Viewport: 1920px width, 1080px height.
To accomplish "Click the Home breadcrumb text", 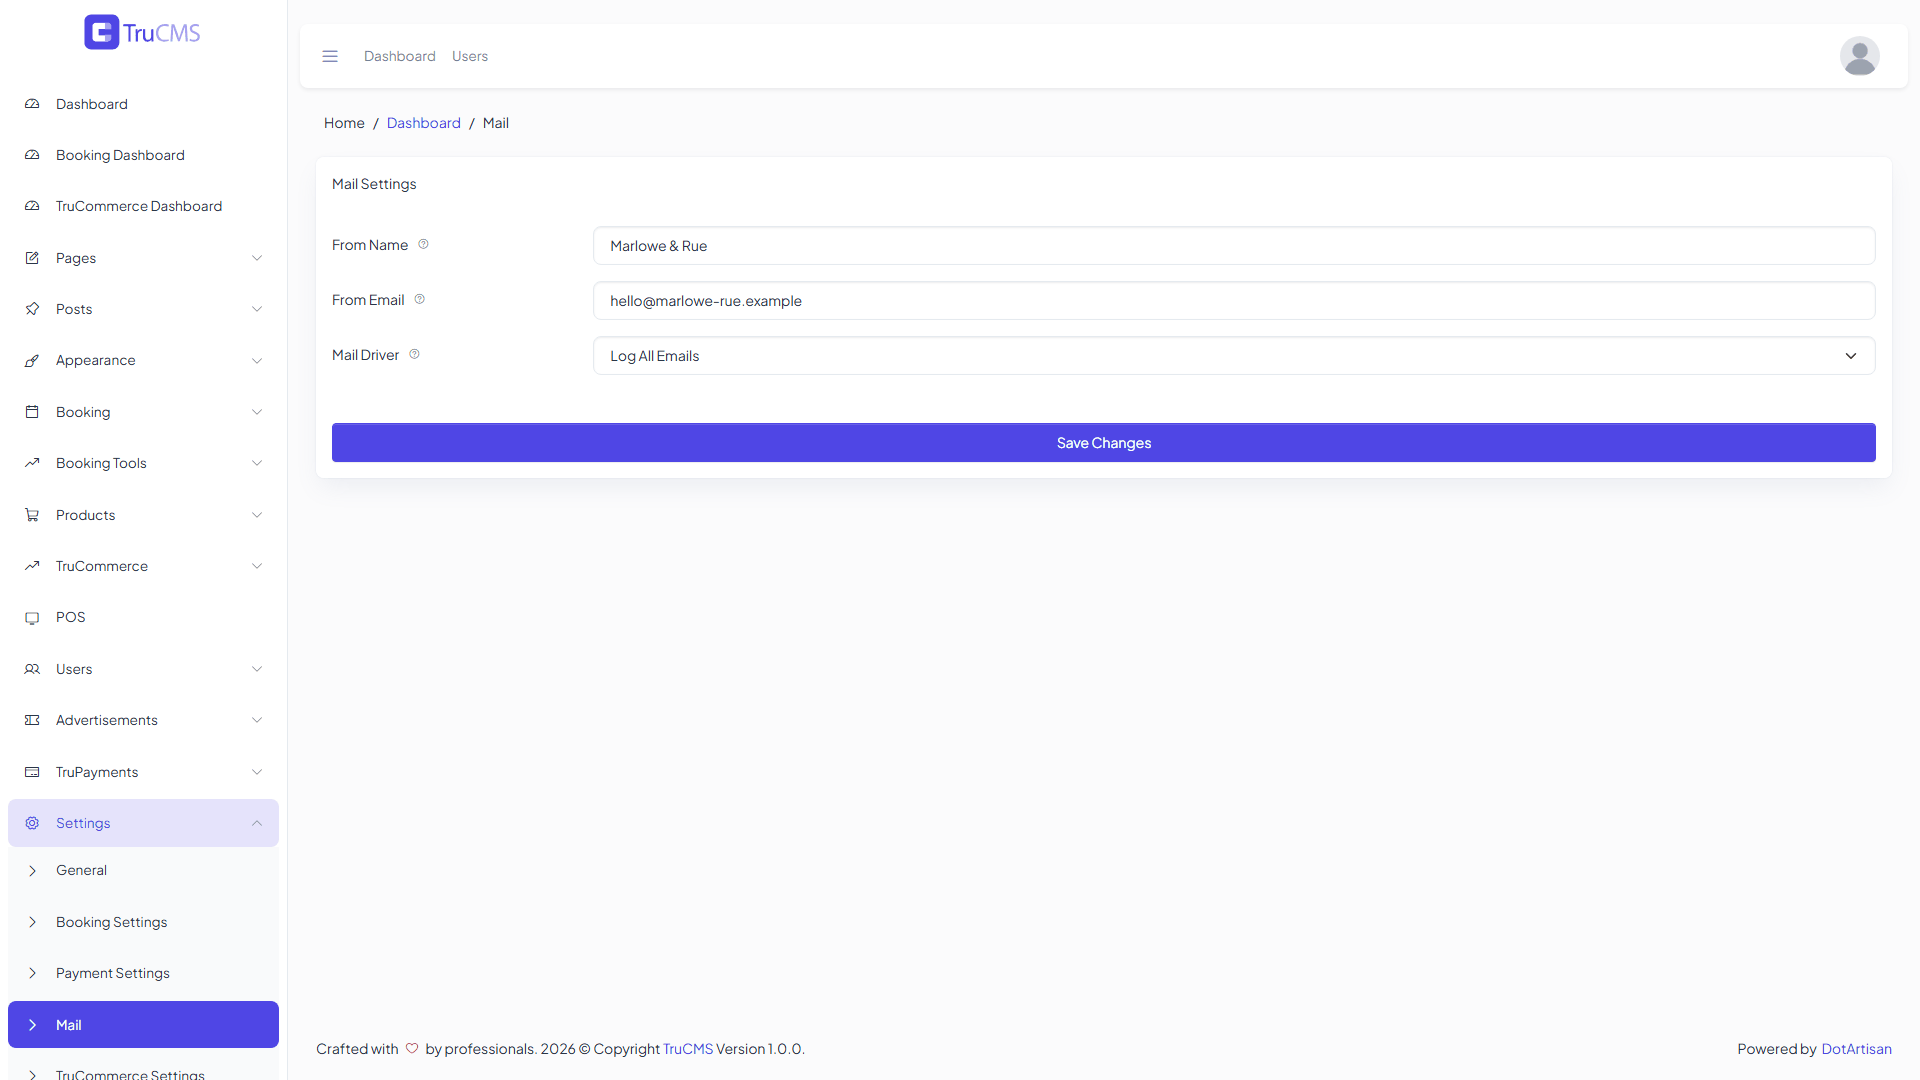I will [344, 123].
